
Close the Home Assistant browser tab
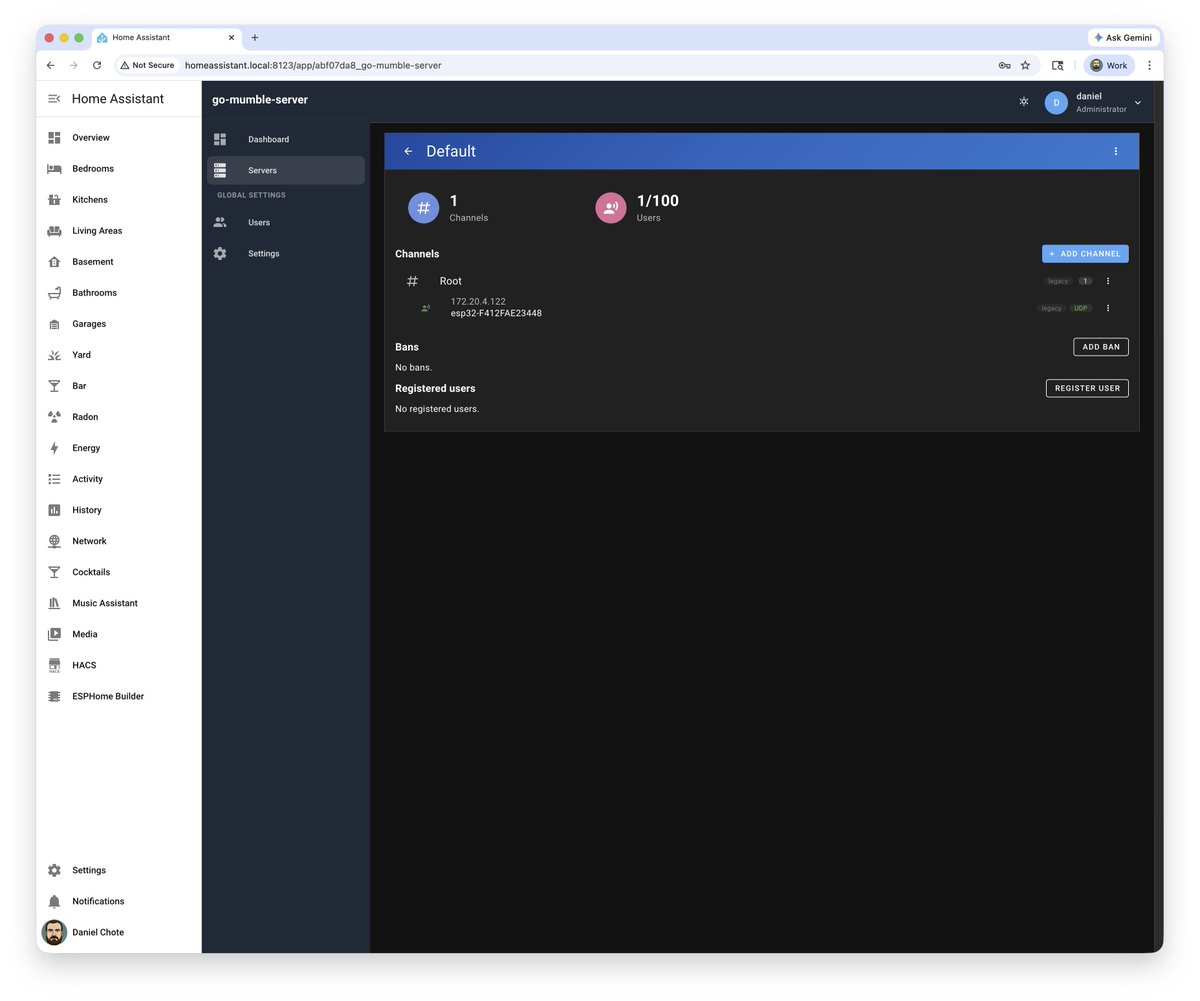[x=232, y=38]
